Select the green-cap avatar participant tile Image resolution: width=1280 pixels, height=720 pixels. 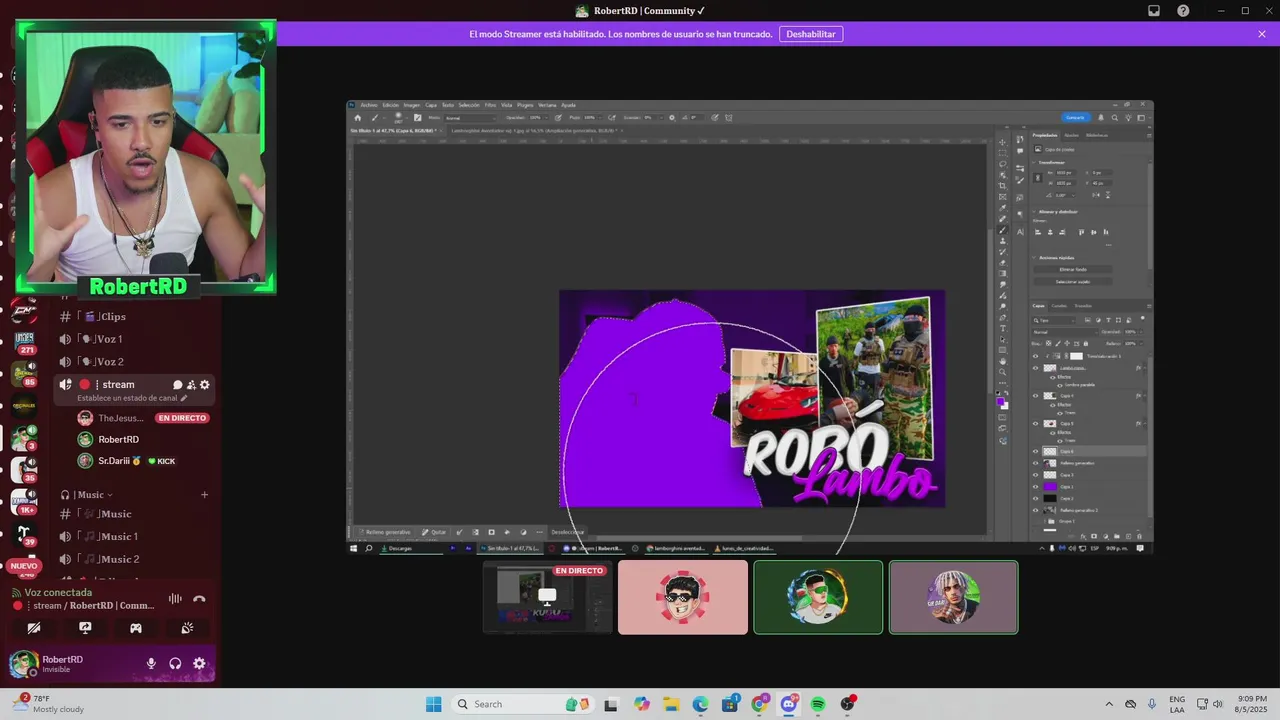[x=818, y=598]
